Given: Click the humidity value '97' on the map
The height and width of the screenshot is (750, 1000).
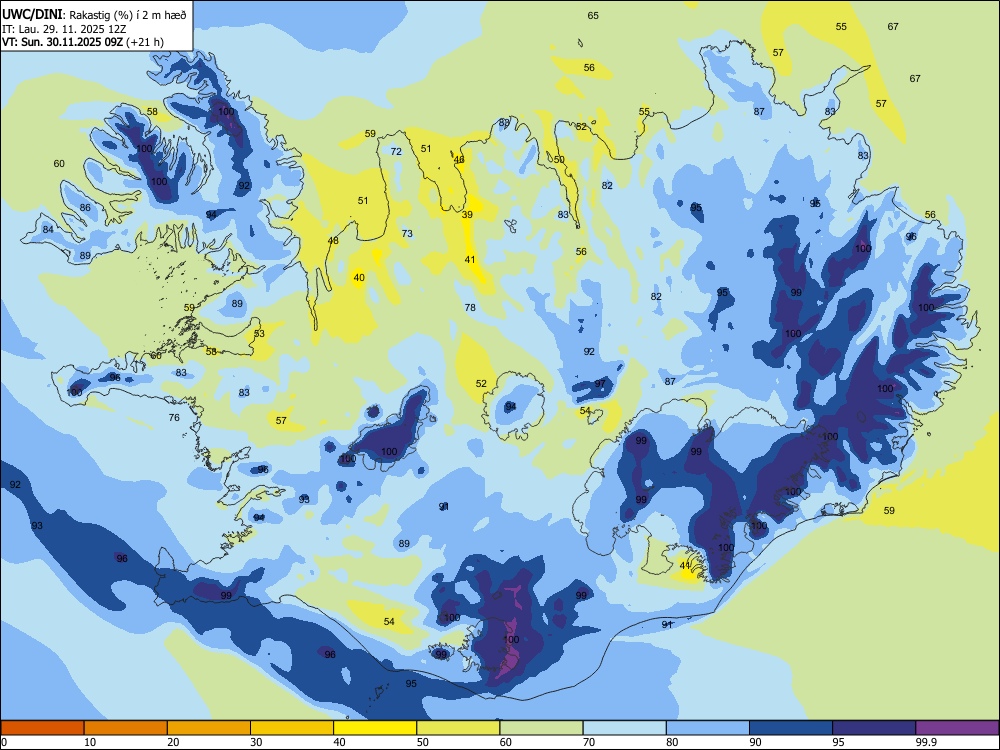Looking at the screenshot, I should click(600, 384).
